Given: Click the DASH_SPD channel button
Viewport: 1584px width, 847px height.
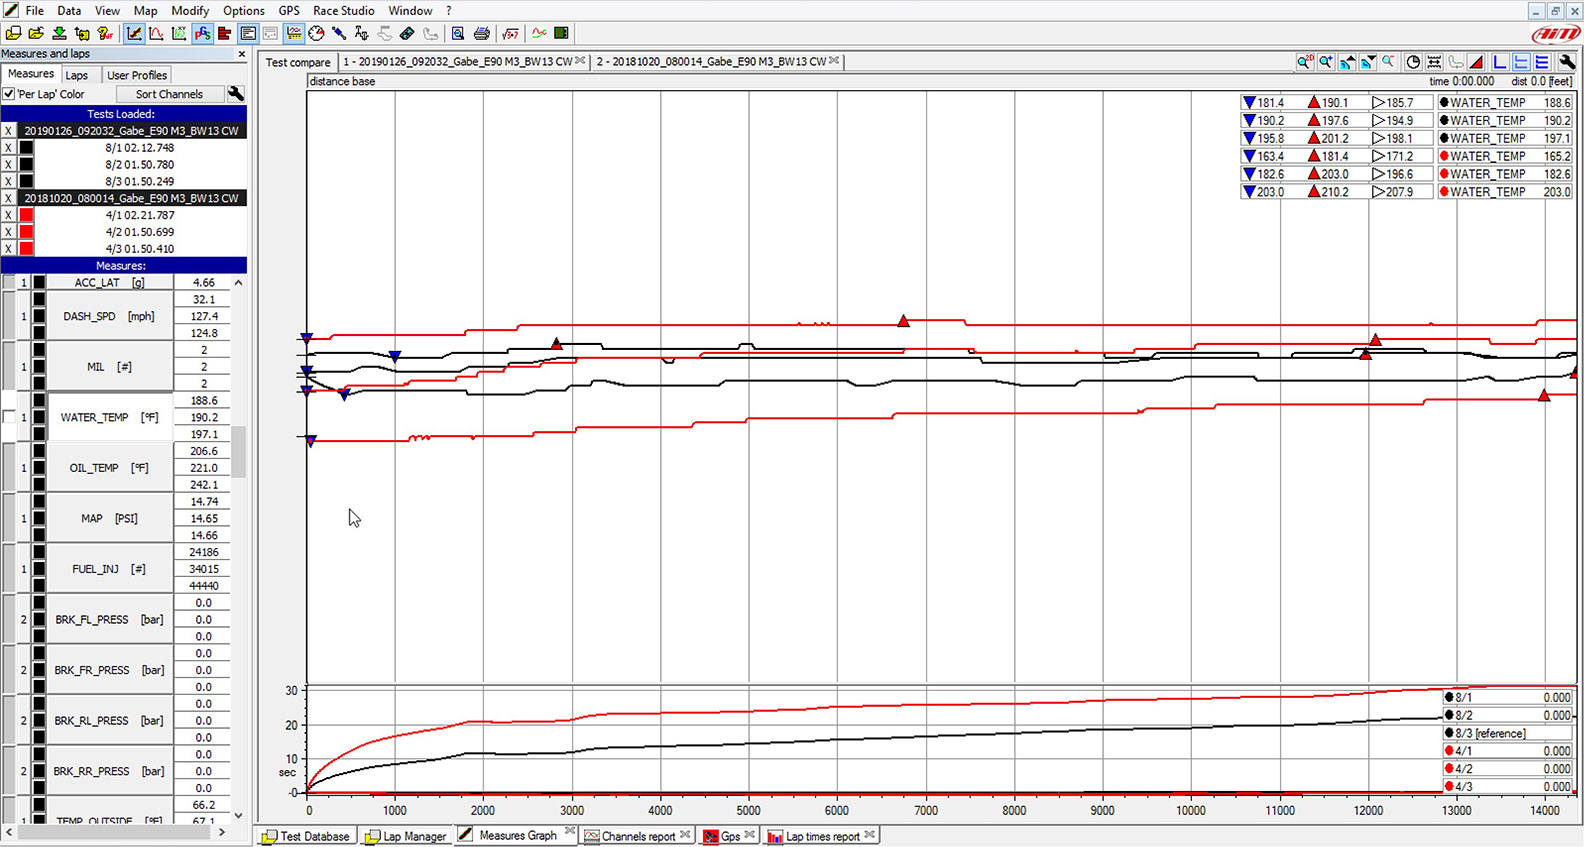Looking at the screenshot, I should click(x=109, y=316).
